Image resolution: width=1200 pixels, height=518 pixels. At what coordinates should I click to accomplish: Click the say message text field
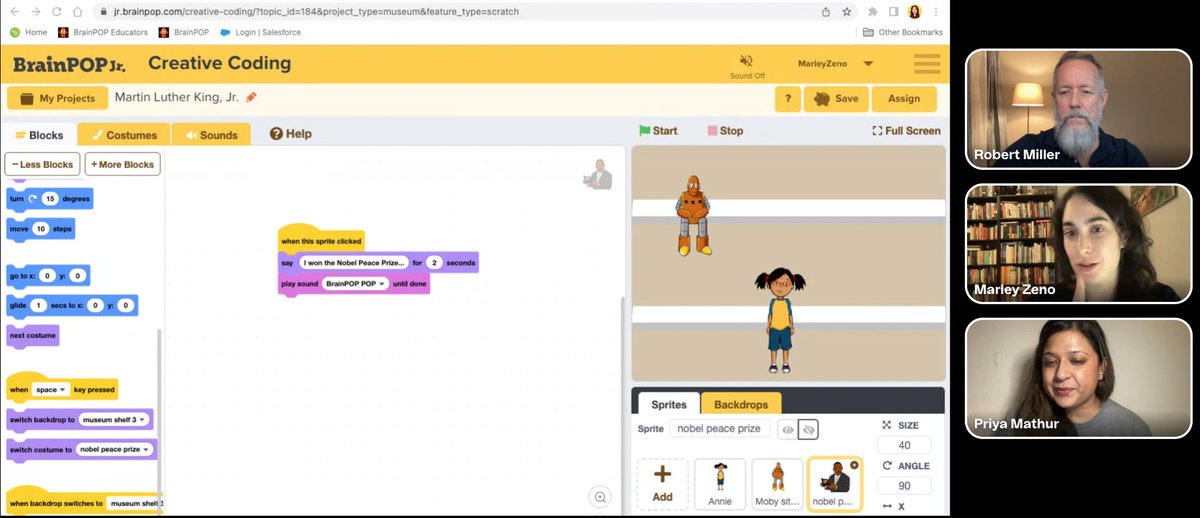(x=354, y=262)
